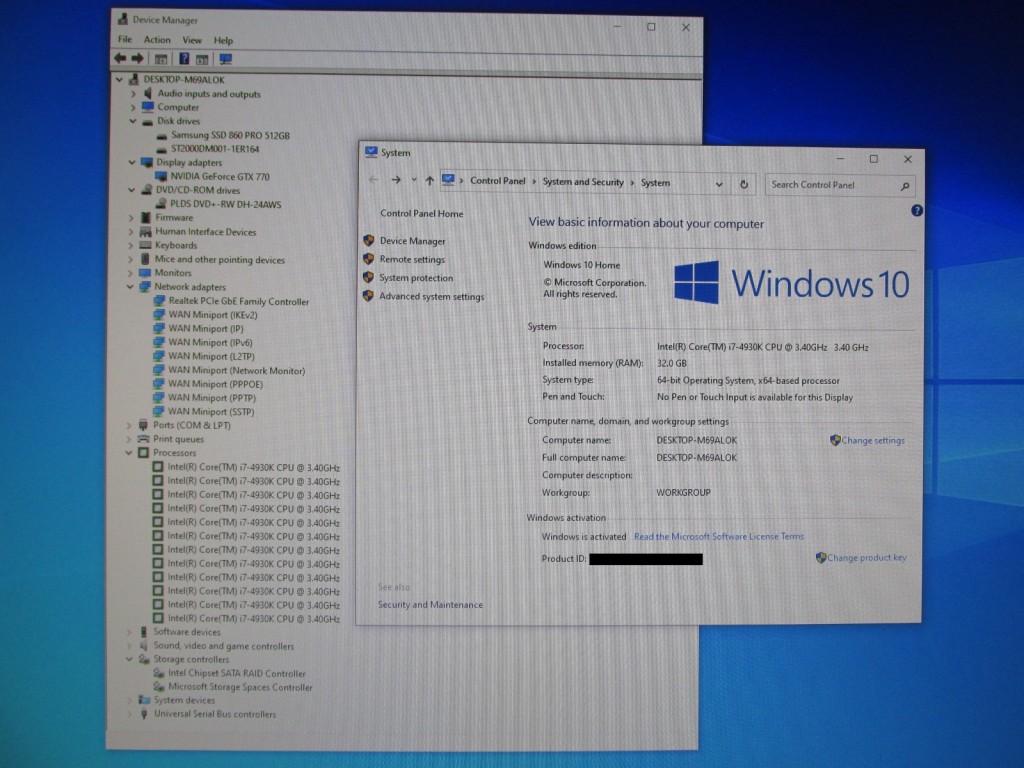Select WAN Miniport (Network Monitor) entry
The image size is (1024, 768).
[x=236, y=370]
